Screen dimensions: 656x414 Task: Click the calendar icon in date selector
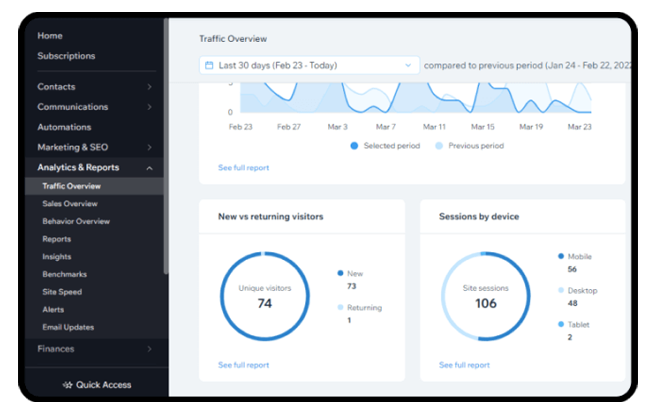coord(209,65)
